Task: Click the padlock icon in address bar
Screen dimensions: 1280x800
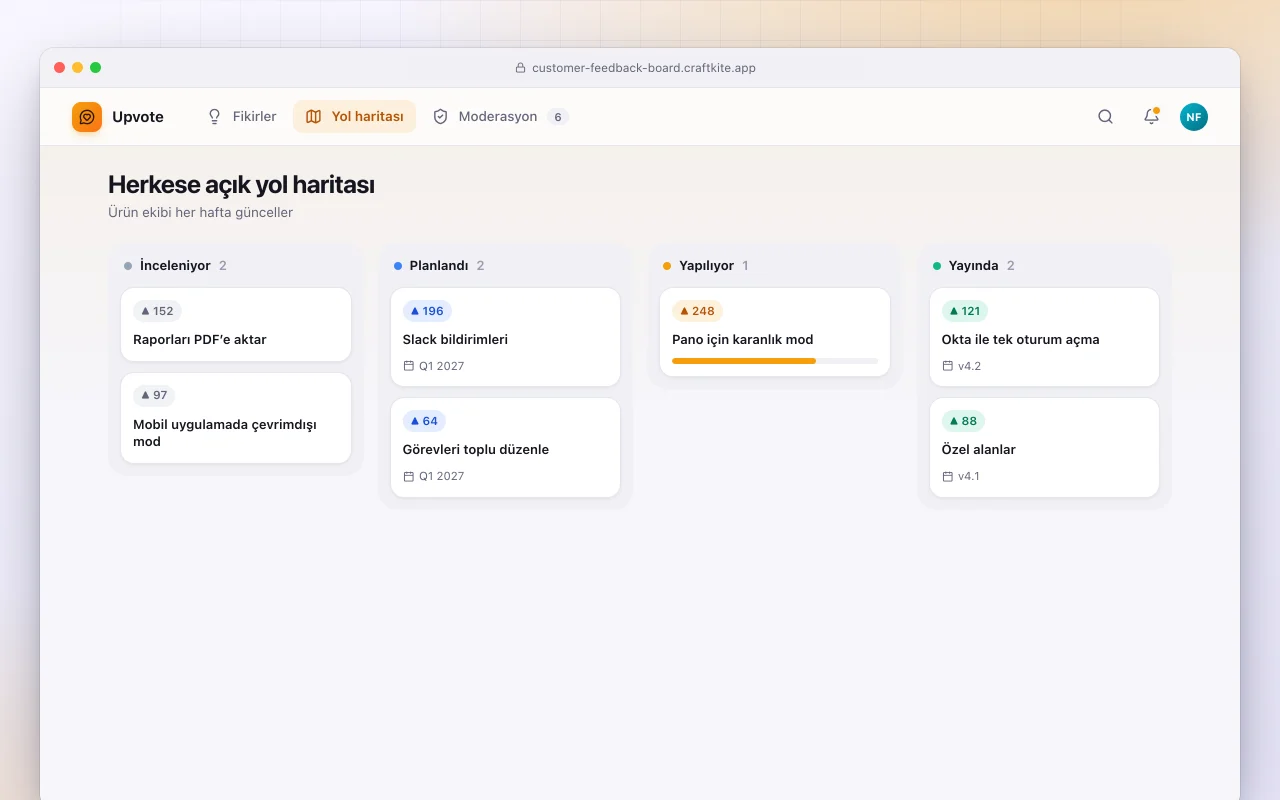Action: [x=520, y=68]
